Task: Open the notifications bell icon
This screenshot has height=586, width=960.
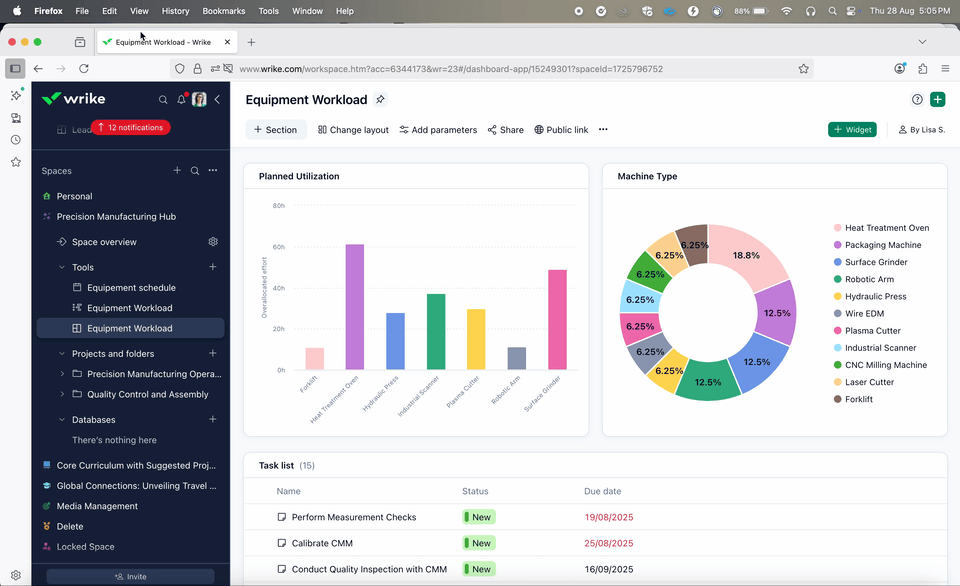Action: click(x=181, y=100)
